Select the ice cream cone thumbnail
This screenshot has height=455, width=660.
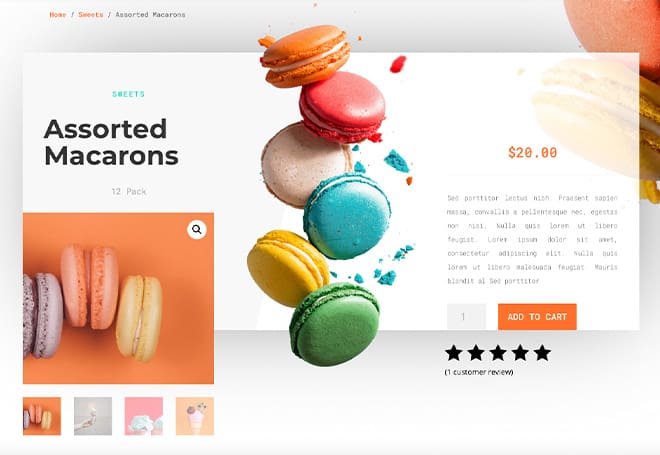[194, 416]
